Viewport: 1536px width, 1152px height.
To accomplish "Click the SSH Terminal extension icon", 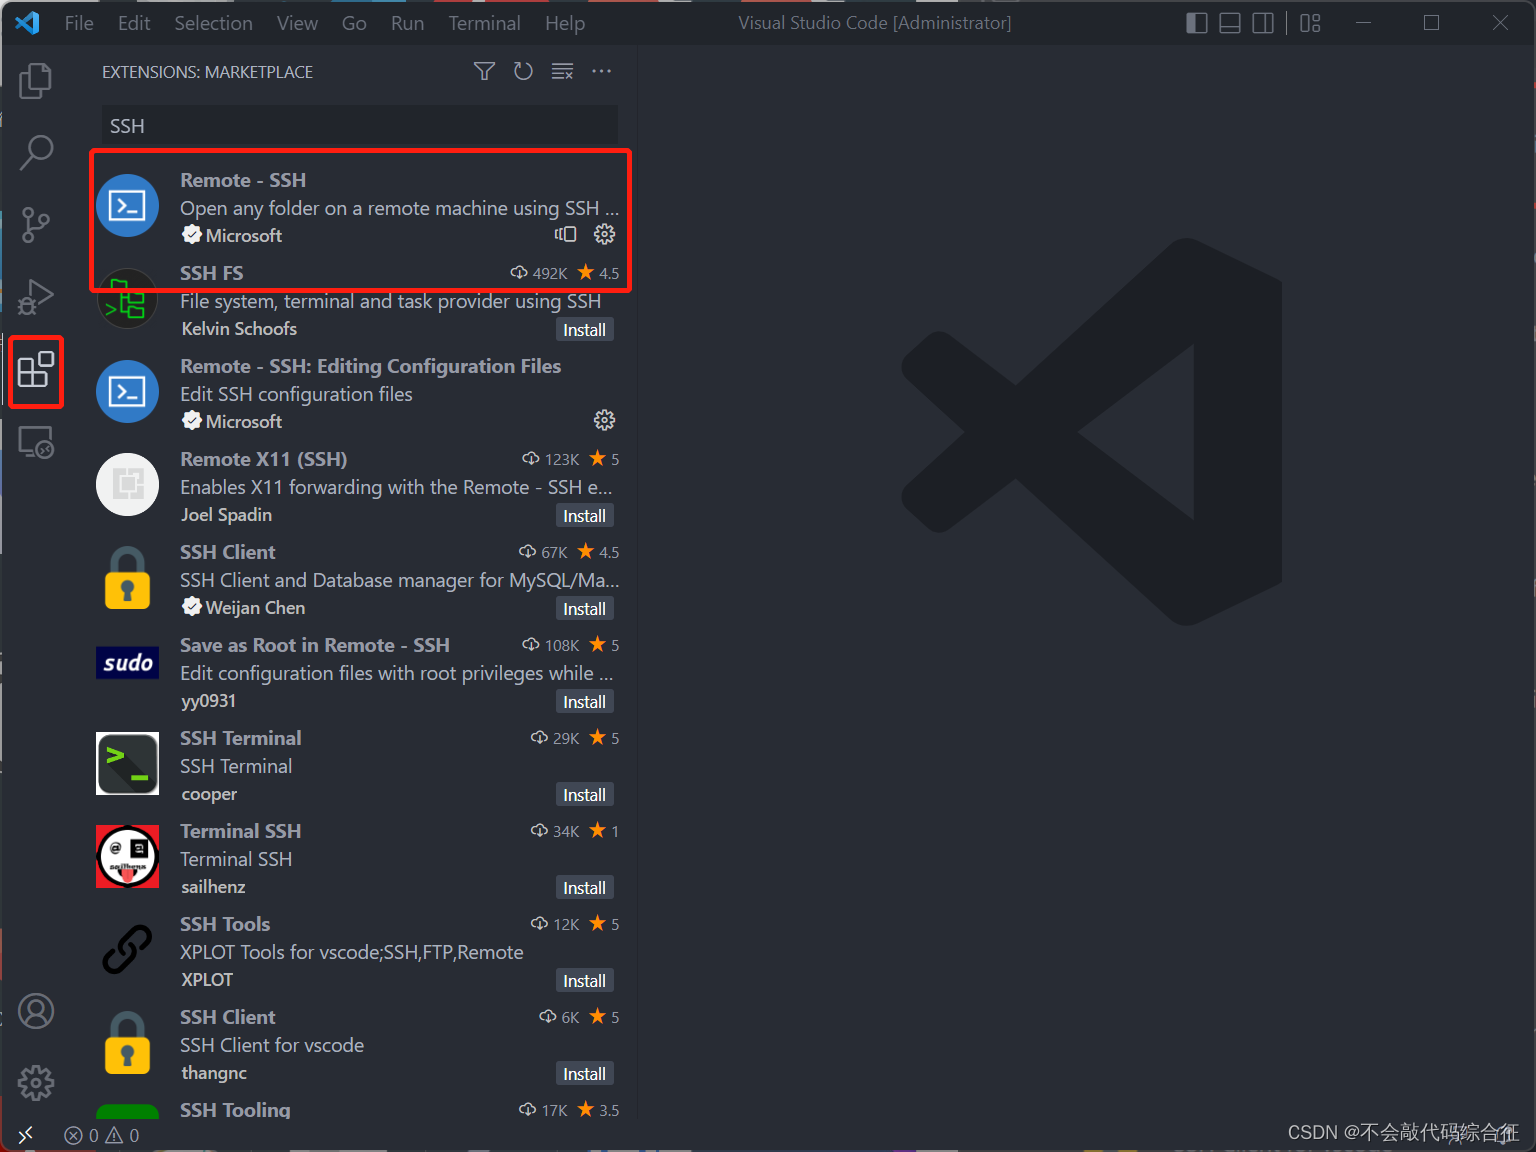I will point(127,764).
